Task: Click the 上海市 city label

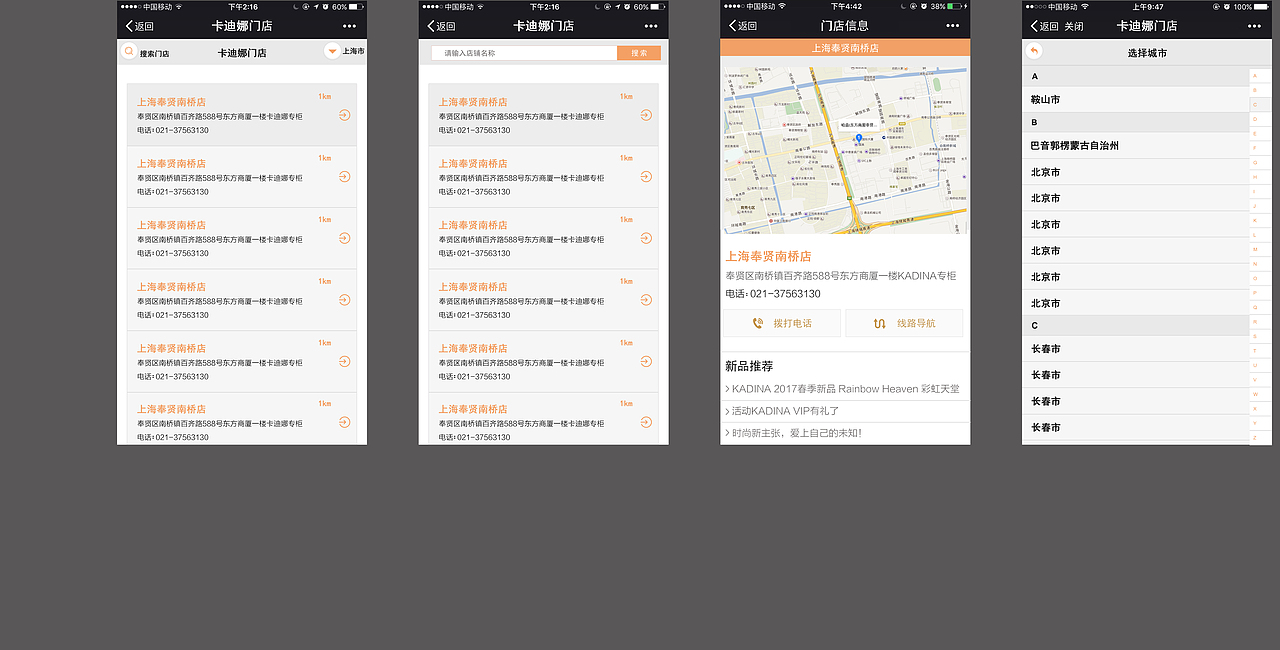Action: point(353,51)
